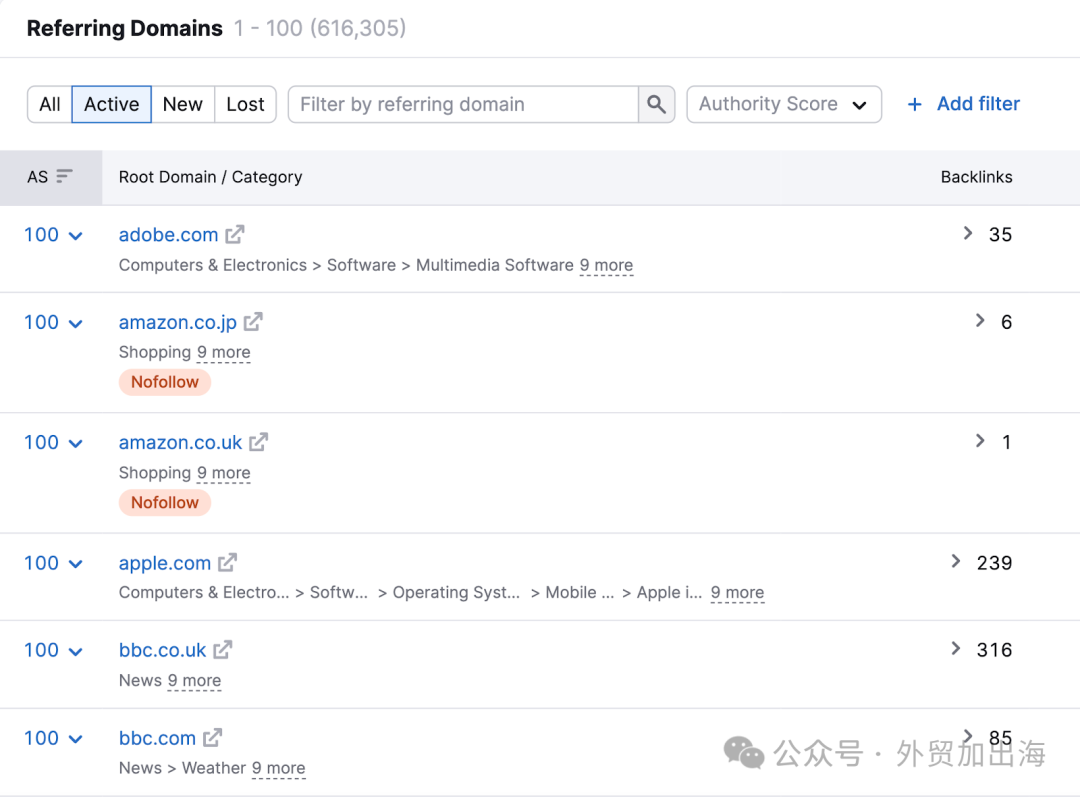Expand AS 100 chevron for bbc.com
Screen dimensions: 1080x797
(76, 738)
